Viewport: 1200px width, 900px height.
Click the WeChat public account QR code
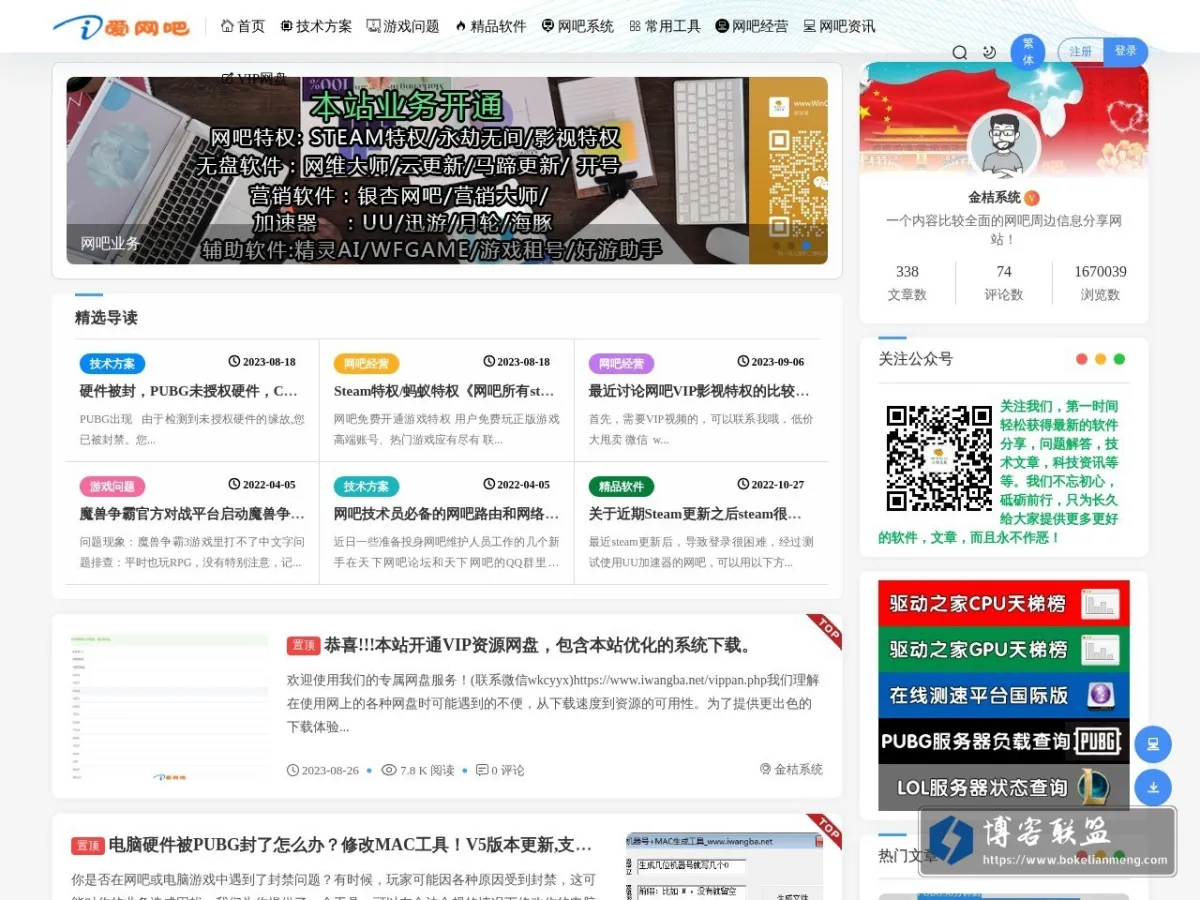point(939,457)
